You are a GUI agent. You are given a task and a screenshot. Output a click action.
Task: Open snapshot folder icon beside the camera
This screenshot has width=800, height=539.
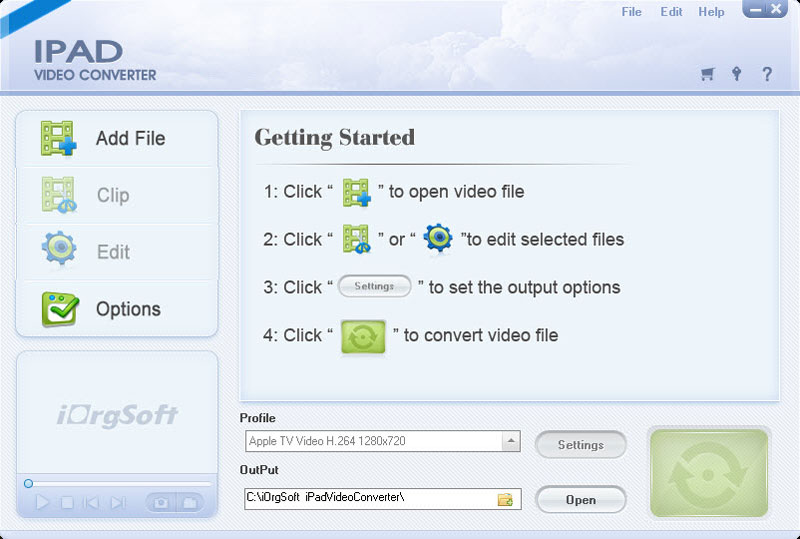(188, 503)
